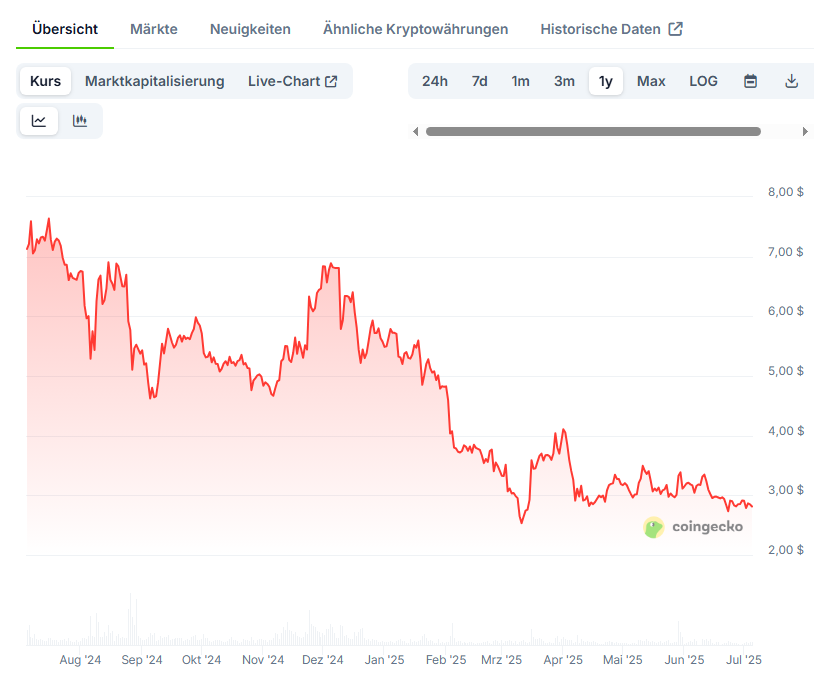Set time range to 24h
This screenshot has height=674, width=822.
pyautogui.click(x=435, y=81)
